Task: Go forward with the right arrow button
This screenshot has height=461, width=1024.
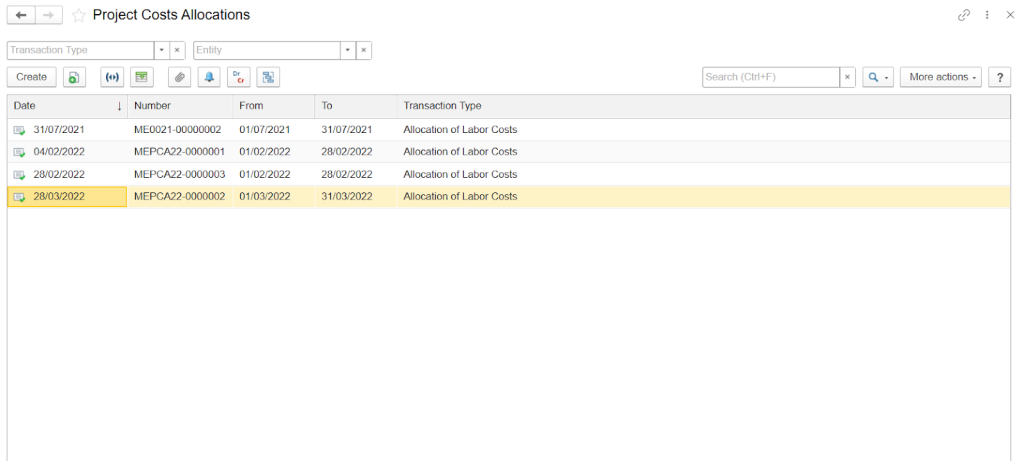Action: pos(48,15)
